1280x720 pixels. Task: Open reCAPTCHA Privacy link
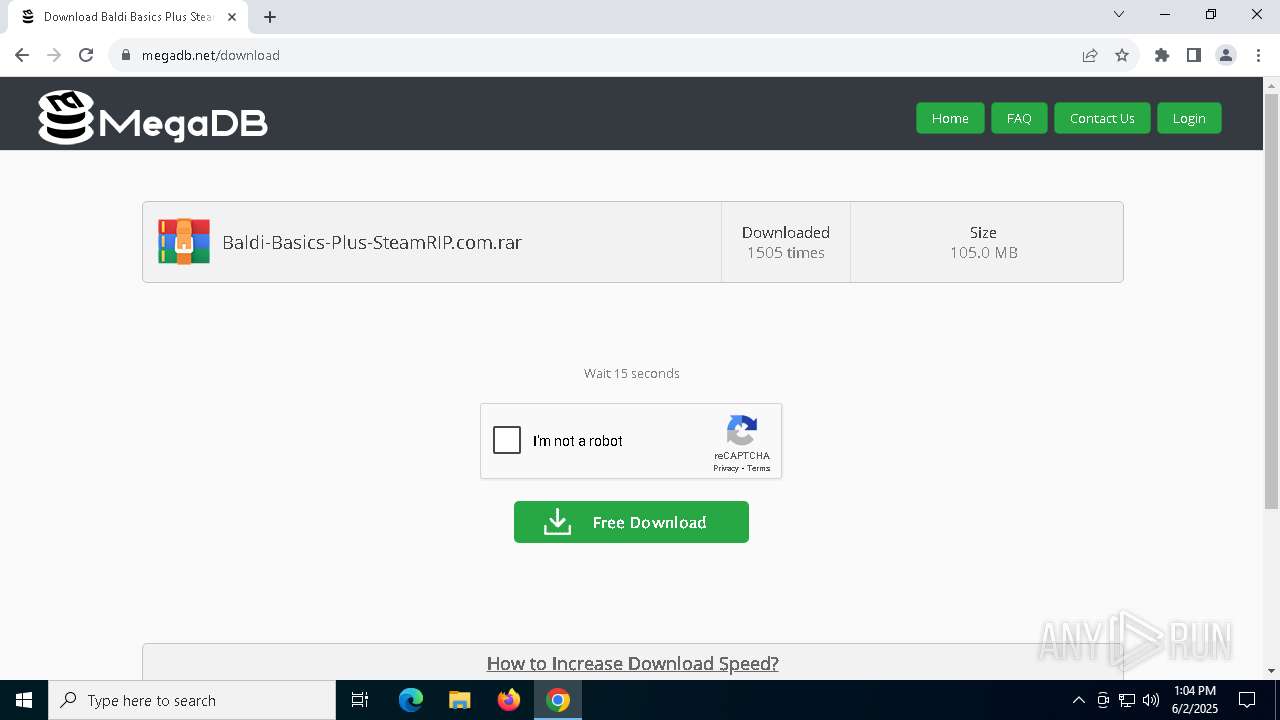pos(725,468)
